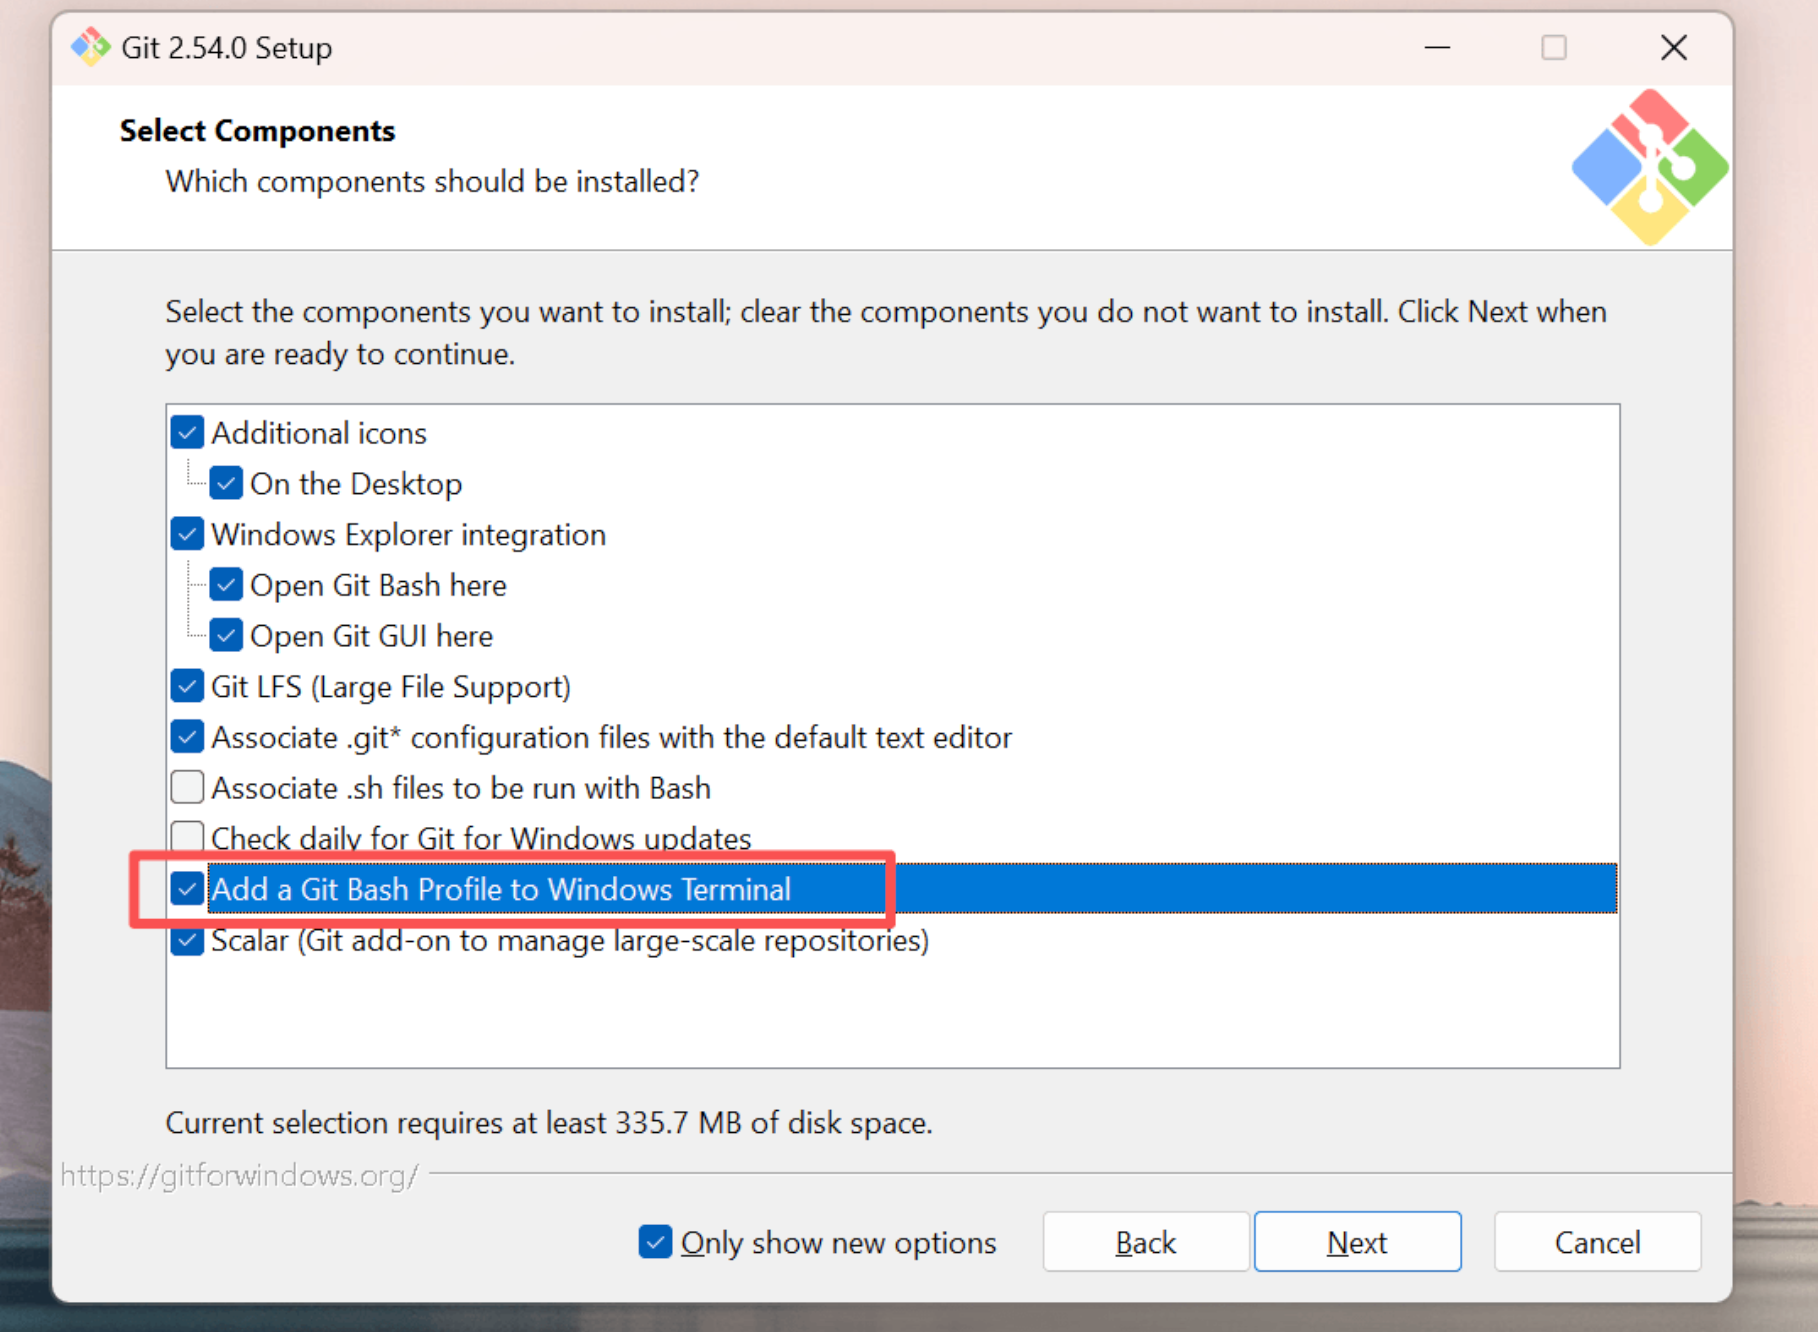This screenshot has width=1818, height=1332.
Task: Click the Git logo in the title bar
Action: (x=91, y=47)
